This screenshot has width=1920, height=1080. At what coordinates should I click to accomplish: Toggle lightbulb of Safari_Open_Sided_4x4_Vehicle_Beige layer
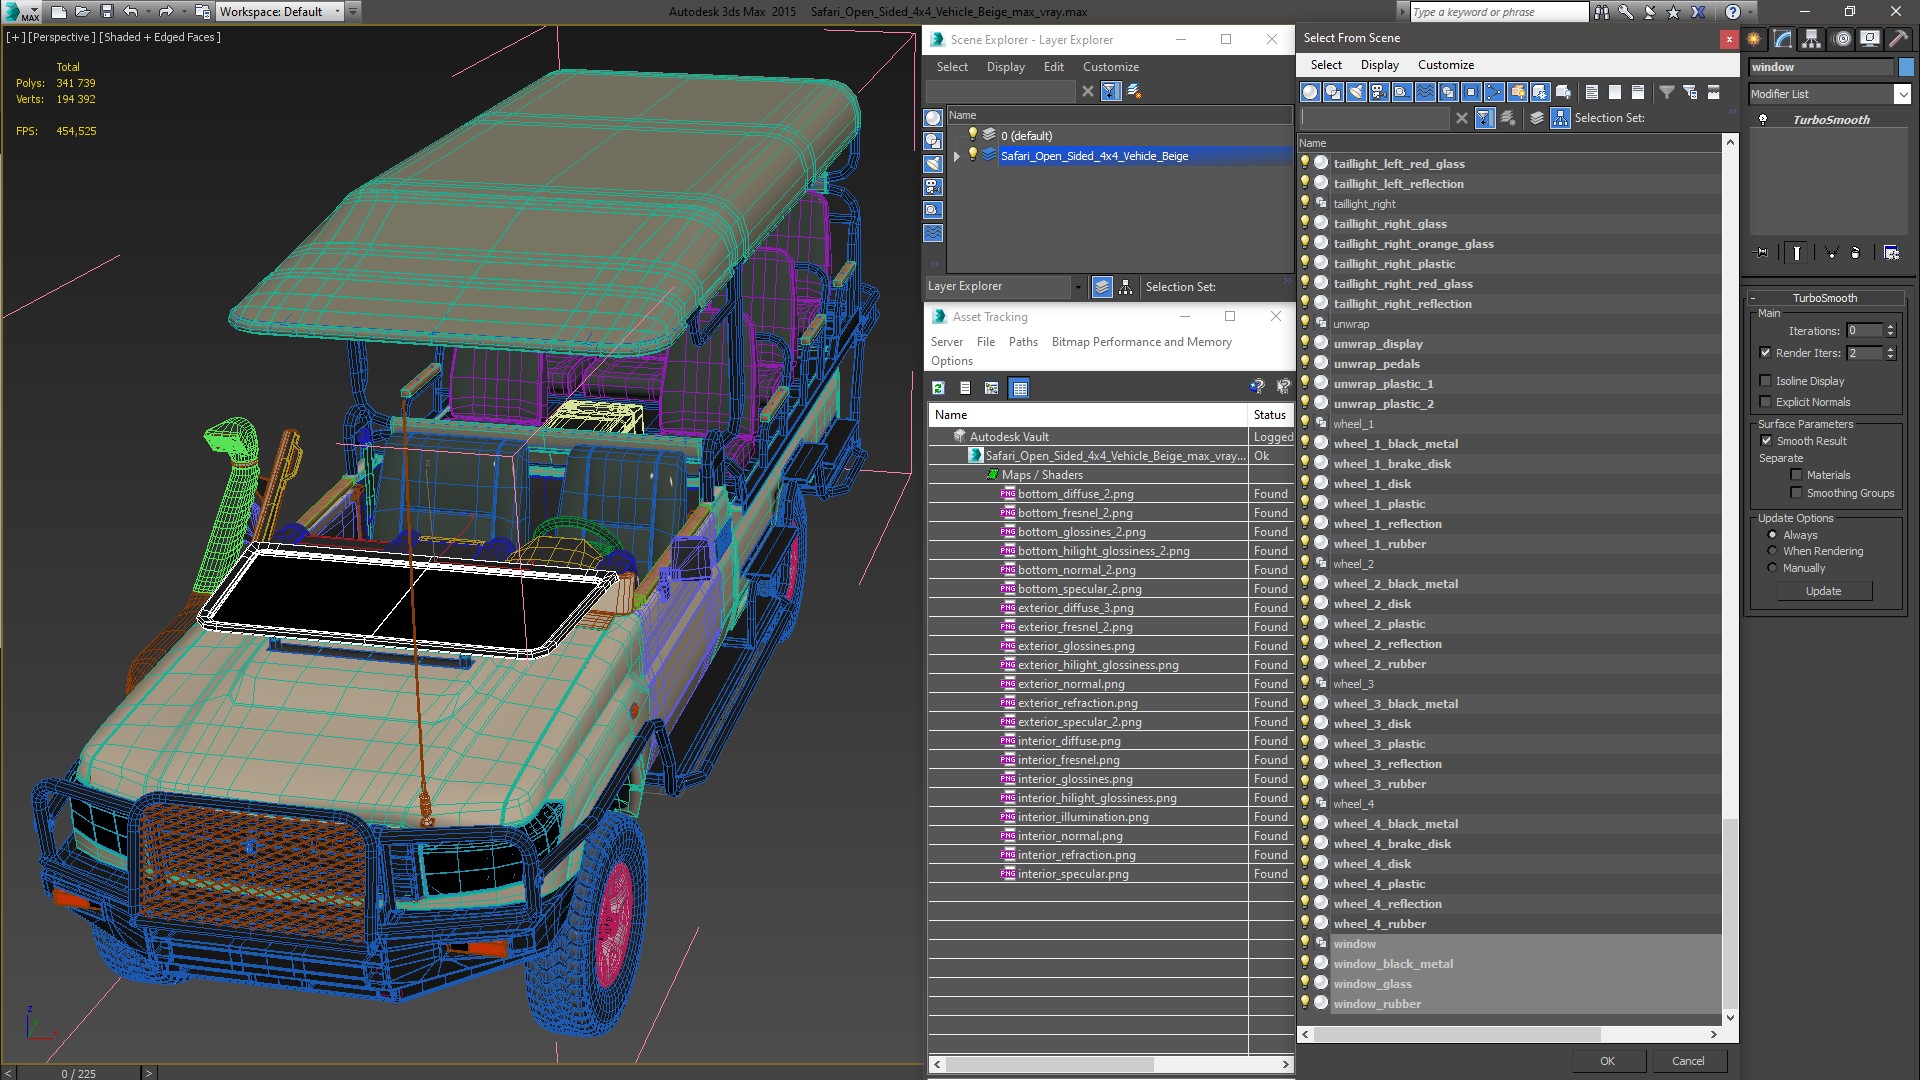point(972,155)
